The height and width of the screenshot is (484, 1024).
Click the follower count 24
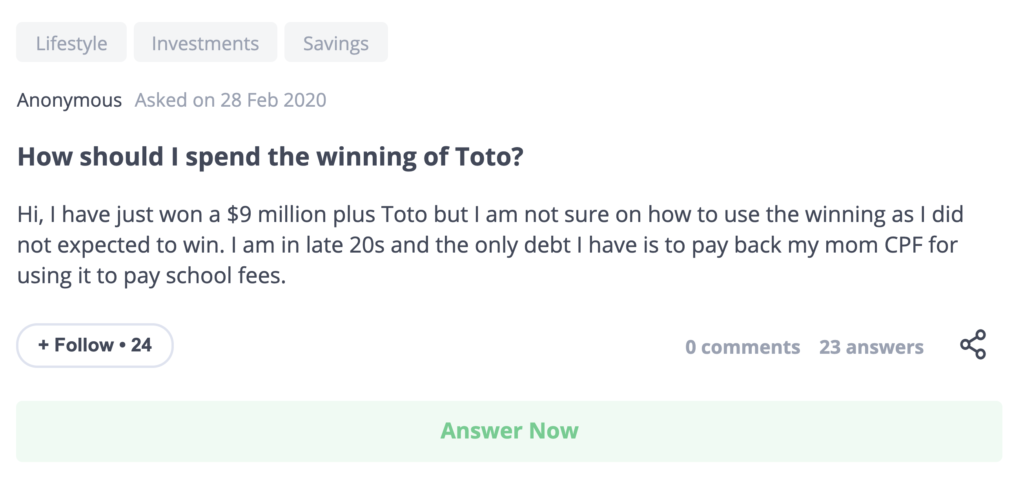(141, 345)
